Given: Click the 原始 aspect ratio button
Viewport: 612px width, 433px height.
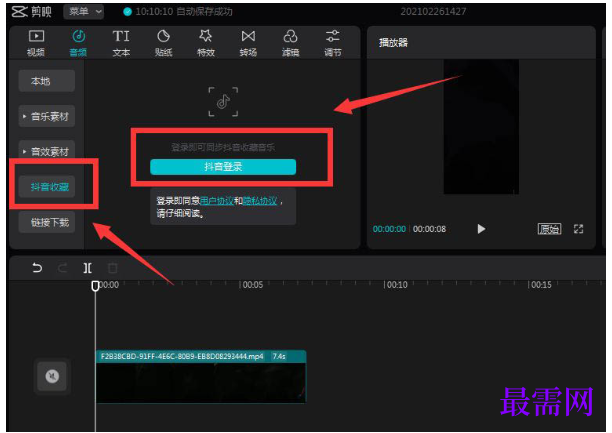Looking at the screenshot, I should 549,229.
